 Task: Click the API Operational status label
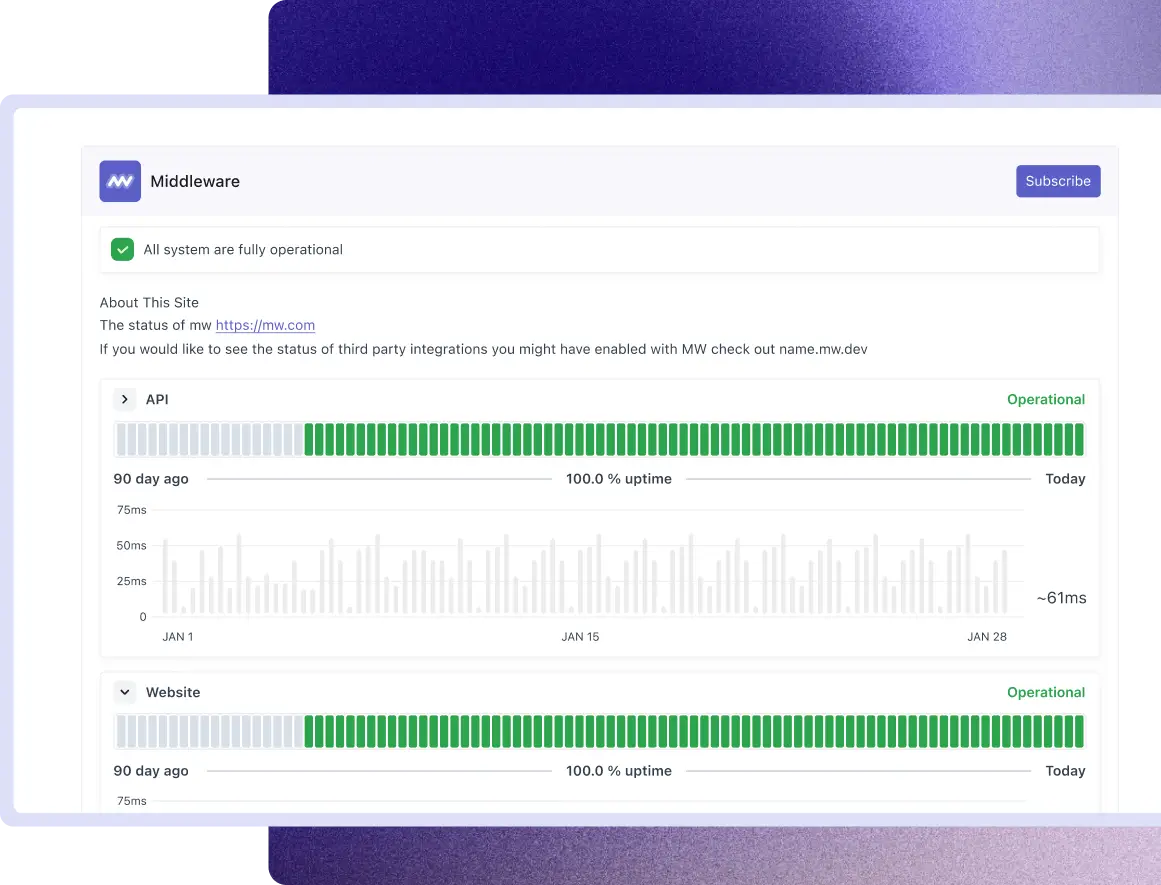1045,399
